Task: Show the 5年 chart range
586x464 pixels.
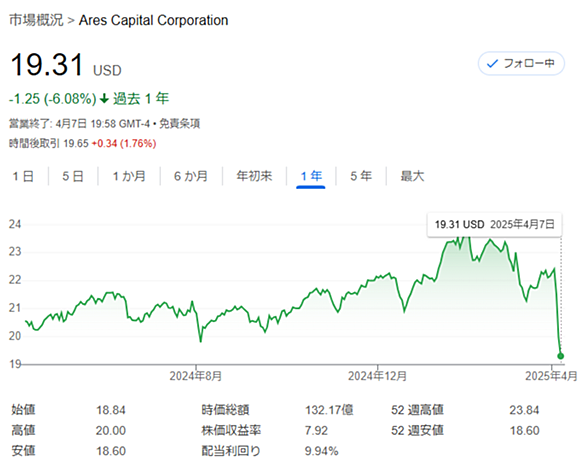Action: (361, 176)
